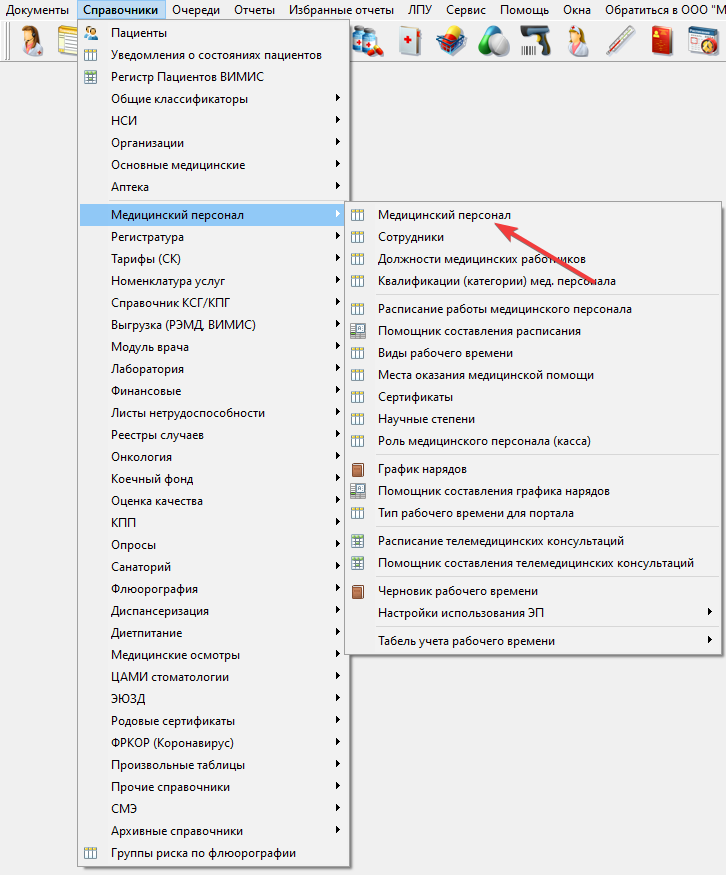Viewport: 726px width, 875px height.
Task: Click the thermometer icon in toolbar
Action: tap(620, 41)
